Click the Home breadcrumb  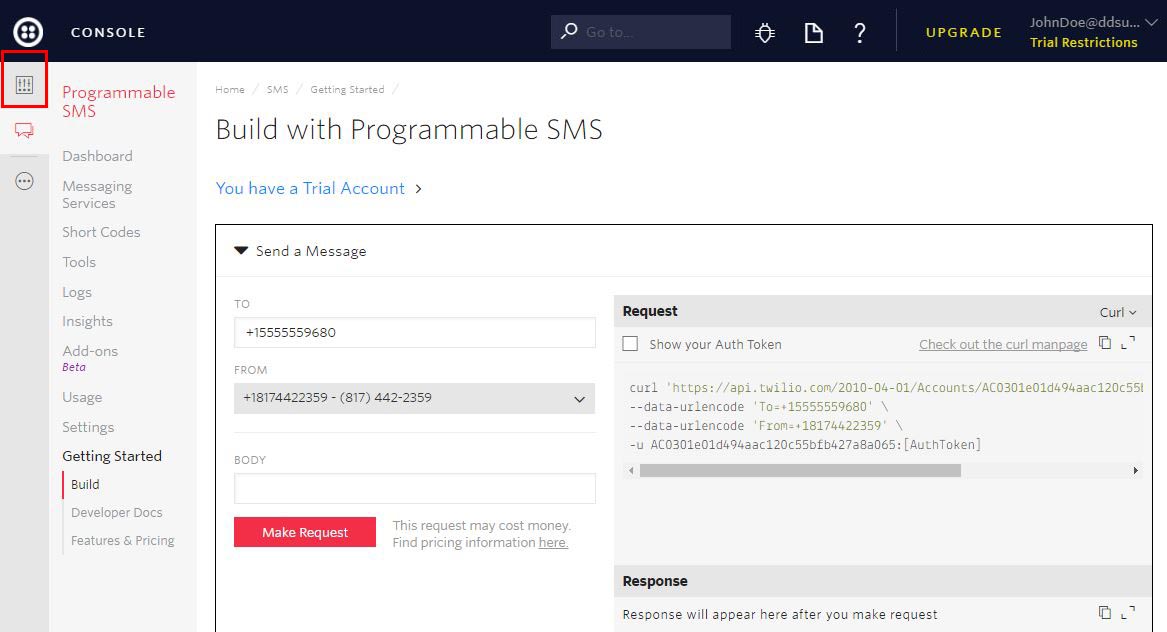coord(230,89)
